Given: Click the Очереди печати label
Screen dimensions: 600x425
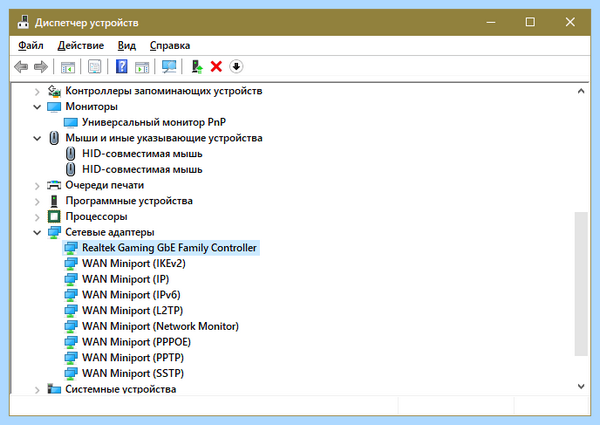Looking at the screenshot, I should click(105, 185).
